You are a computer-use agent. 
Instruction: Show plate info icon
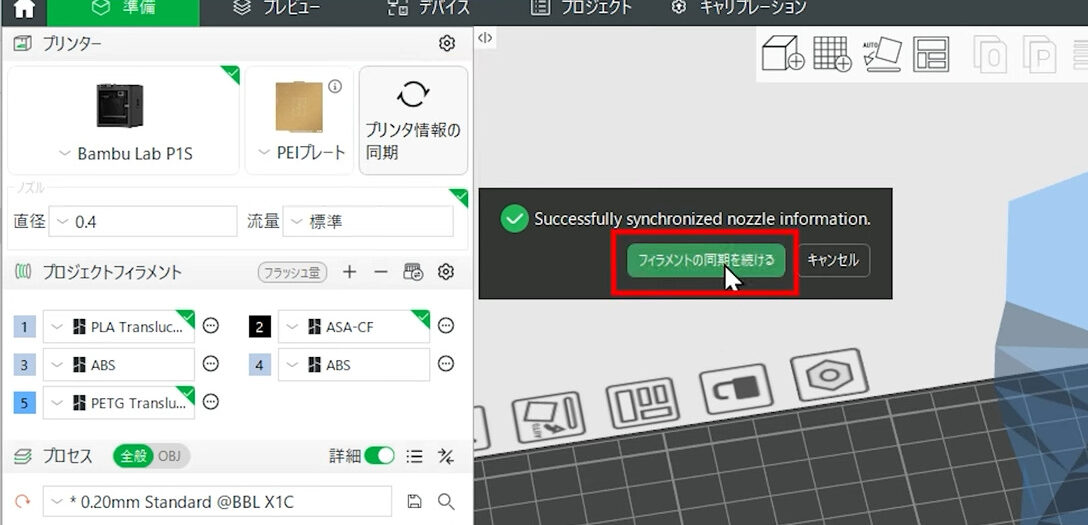(x=335, y=86)
